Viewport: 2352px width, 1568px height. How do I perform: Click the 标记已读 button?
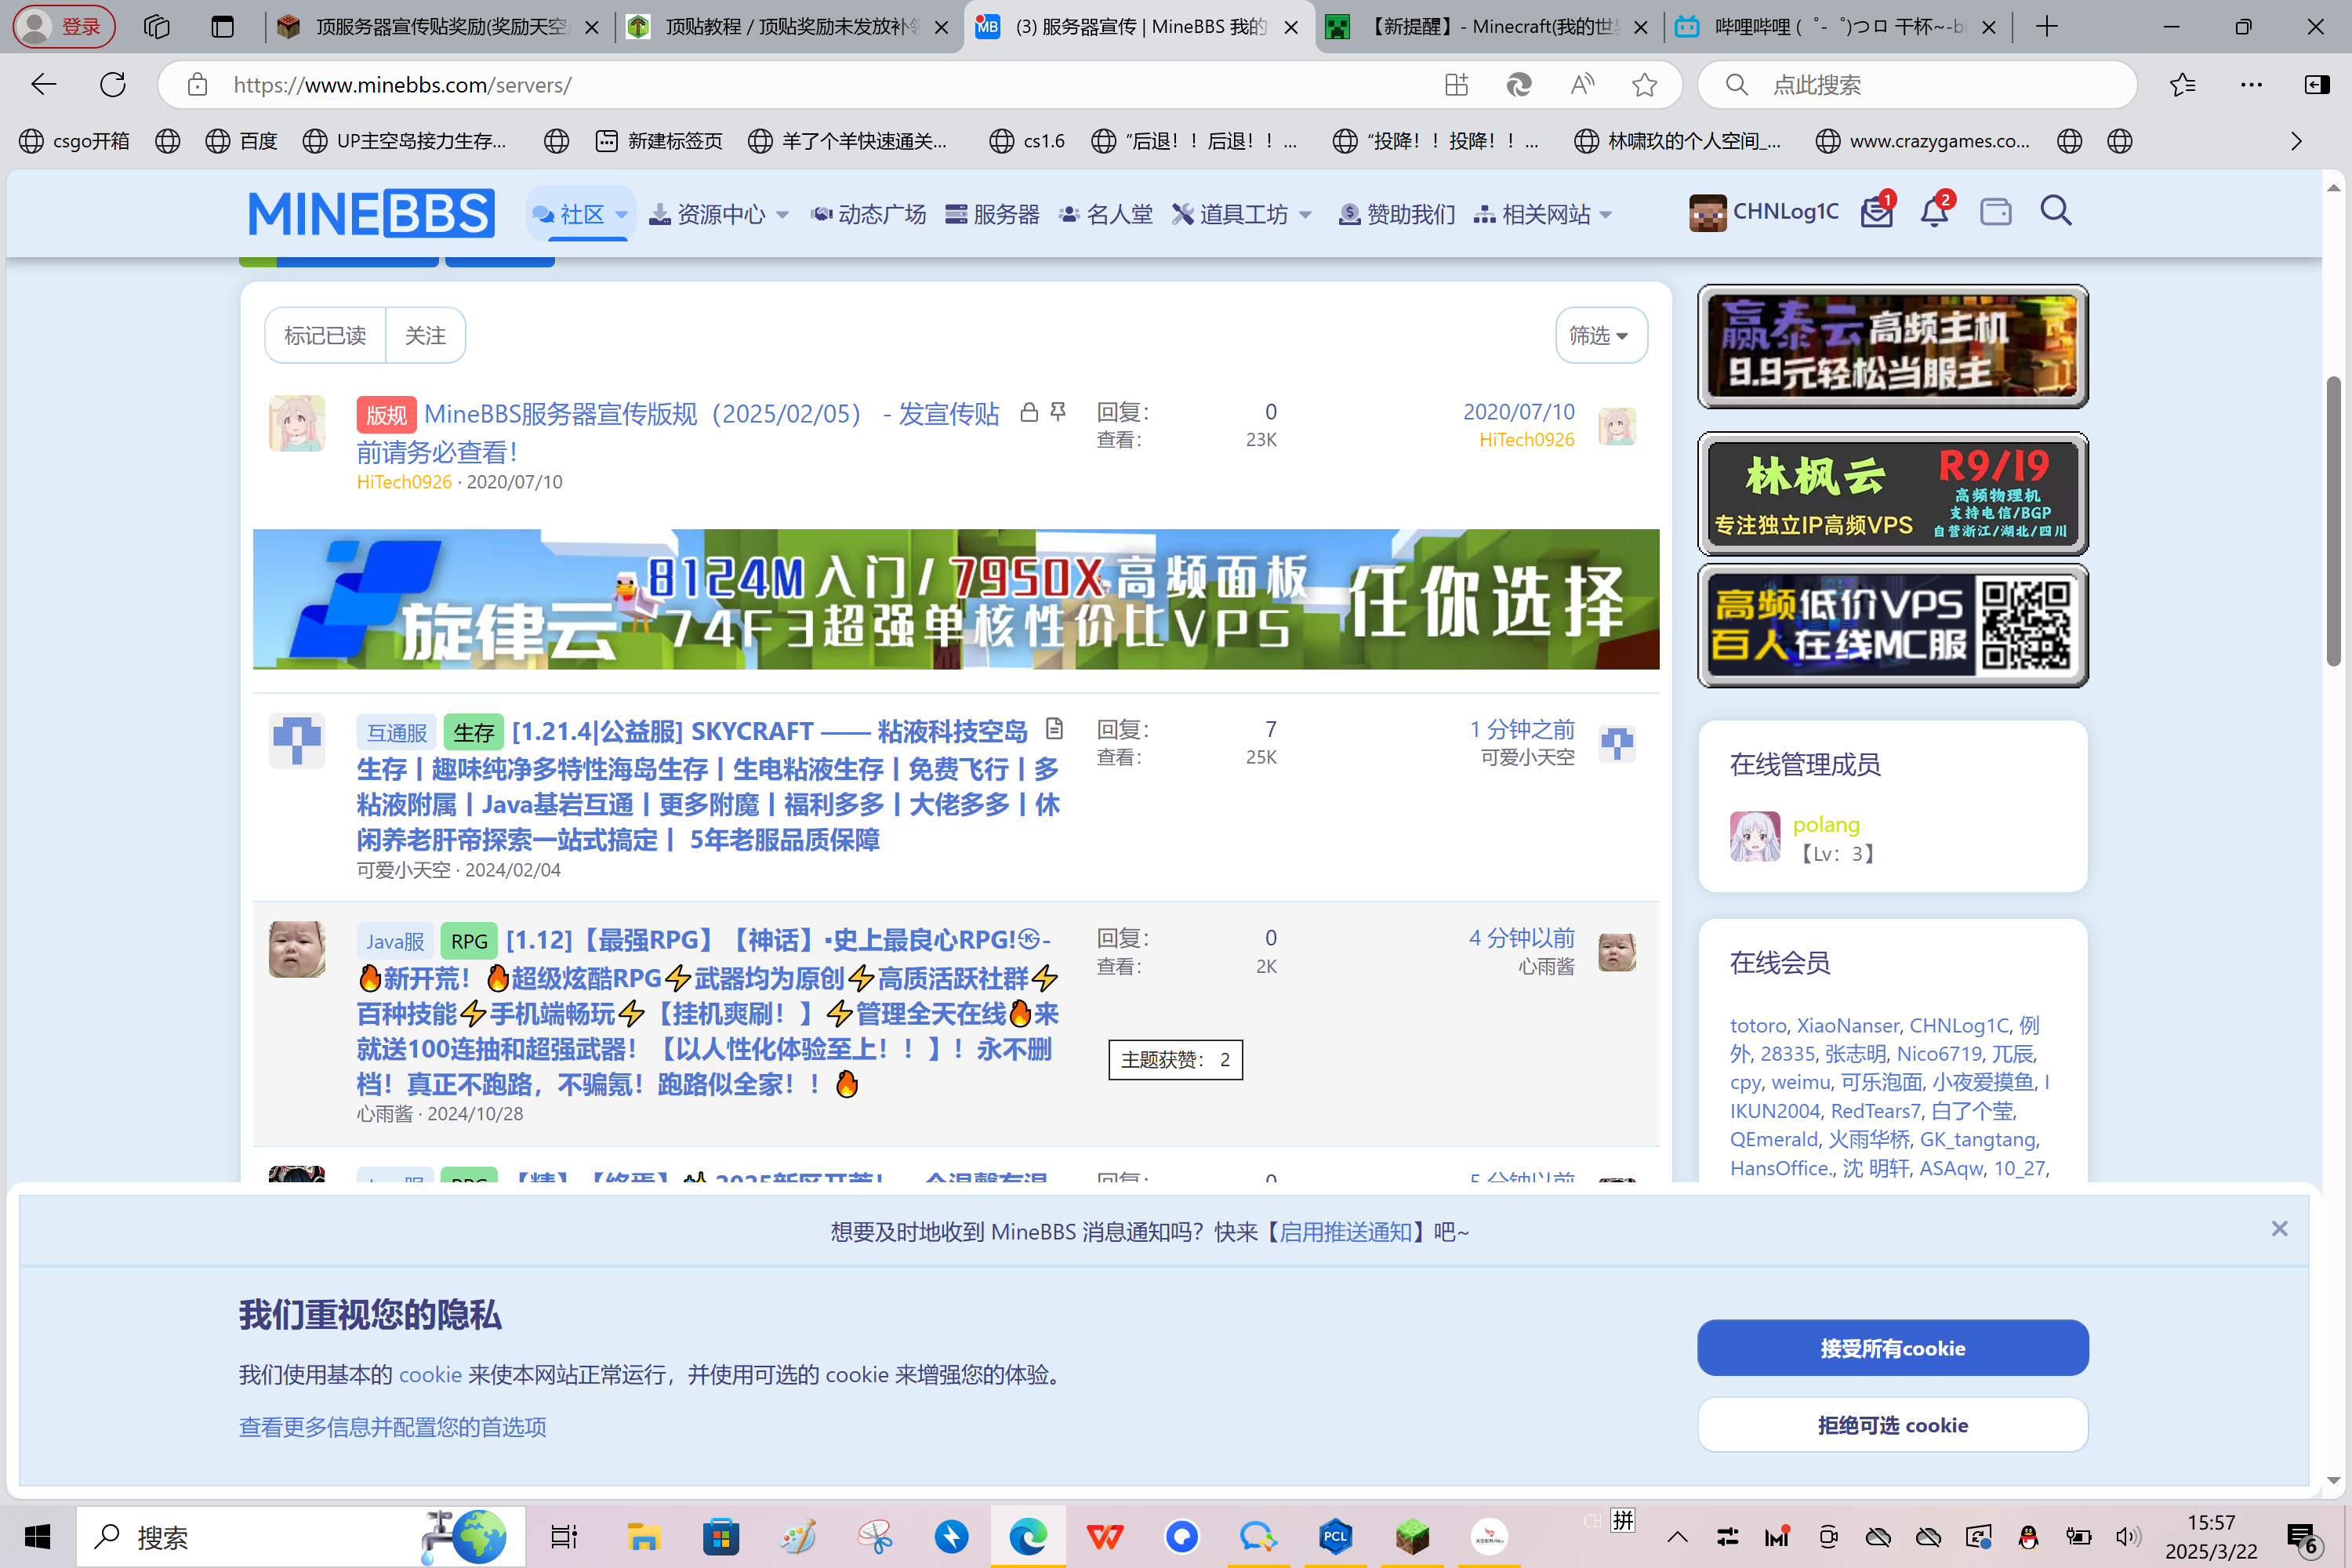point(325,335)
